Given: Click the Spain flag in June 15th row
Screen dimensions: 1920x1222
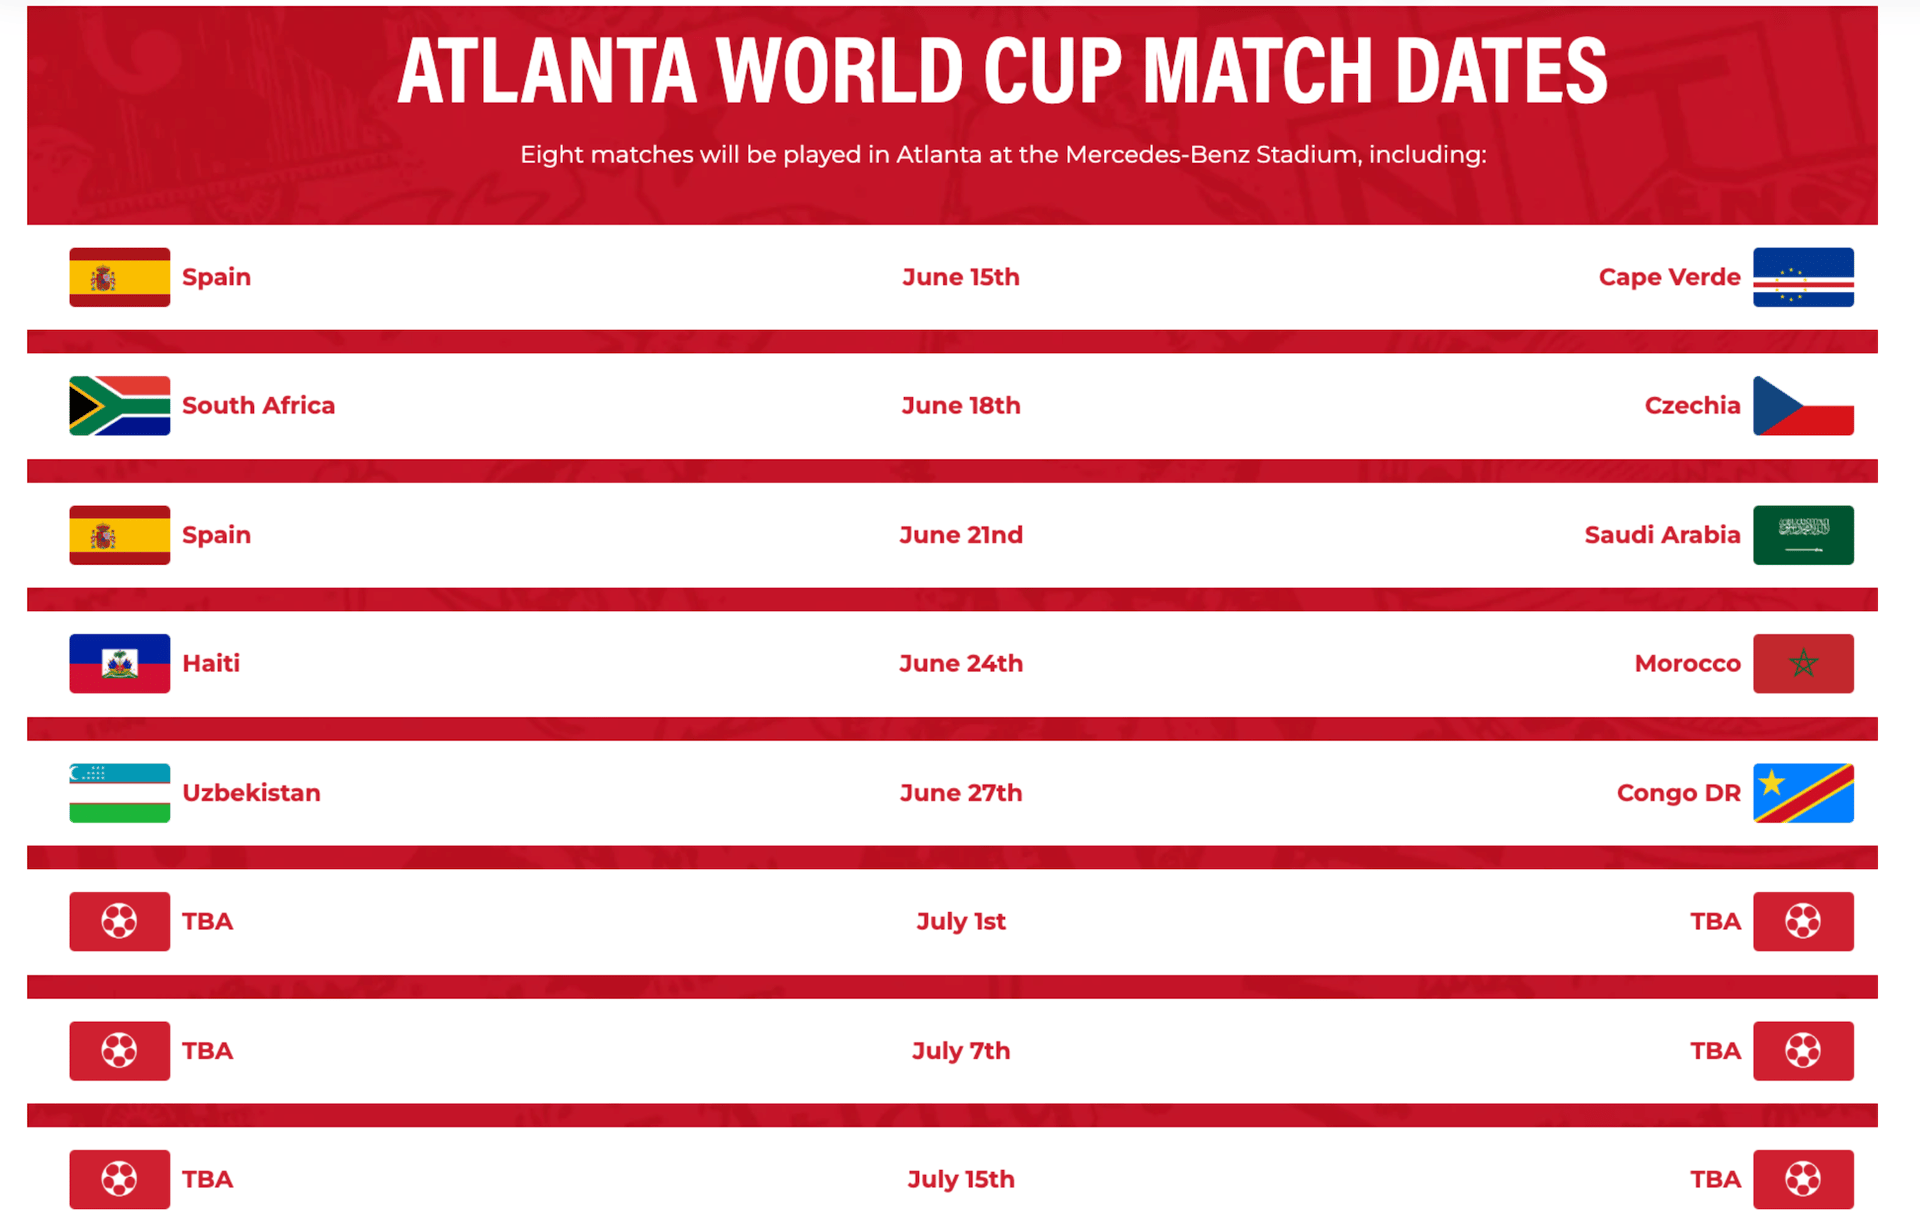Looking at the screenshot, I should pos(119,277).
